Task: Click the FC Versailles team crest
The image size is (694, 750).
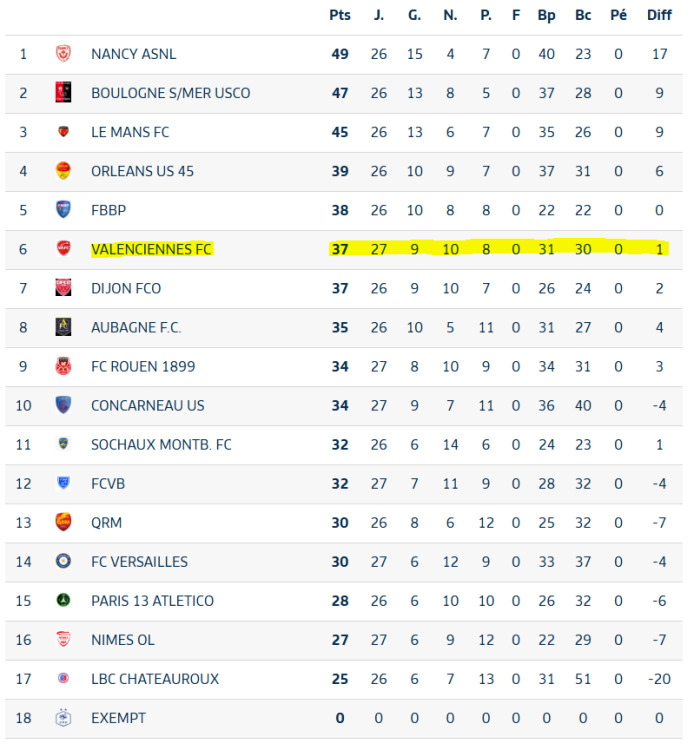Action: click(x=63, y=562)
